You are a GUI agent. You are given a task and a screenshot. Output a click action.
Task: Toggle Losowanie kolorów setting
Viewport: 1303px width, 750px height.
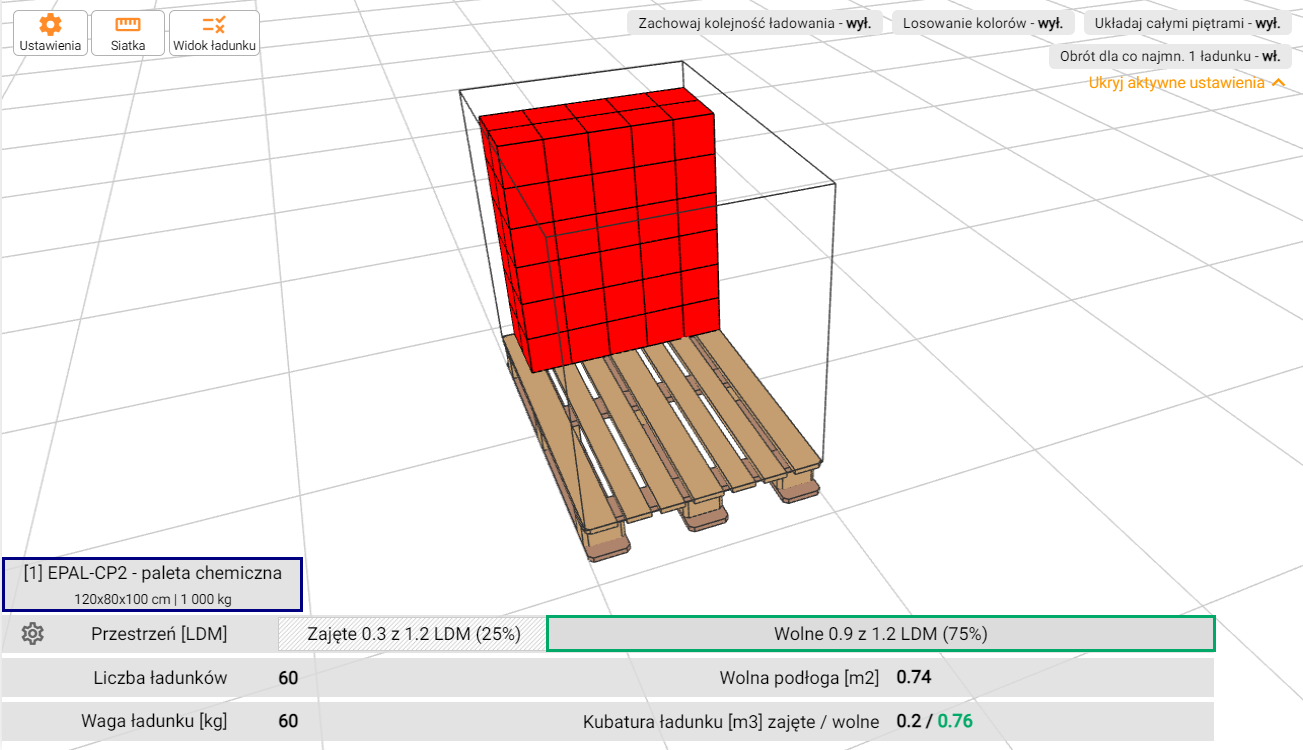click(x=983, y=23)
